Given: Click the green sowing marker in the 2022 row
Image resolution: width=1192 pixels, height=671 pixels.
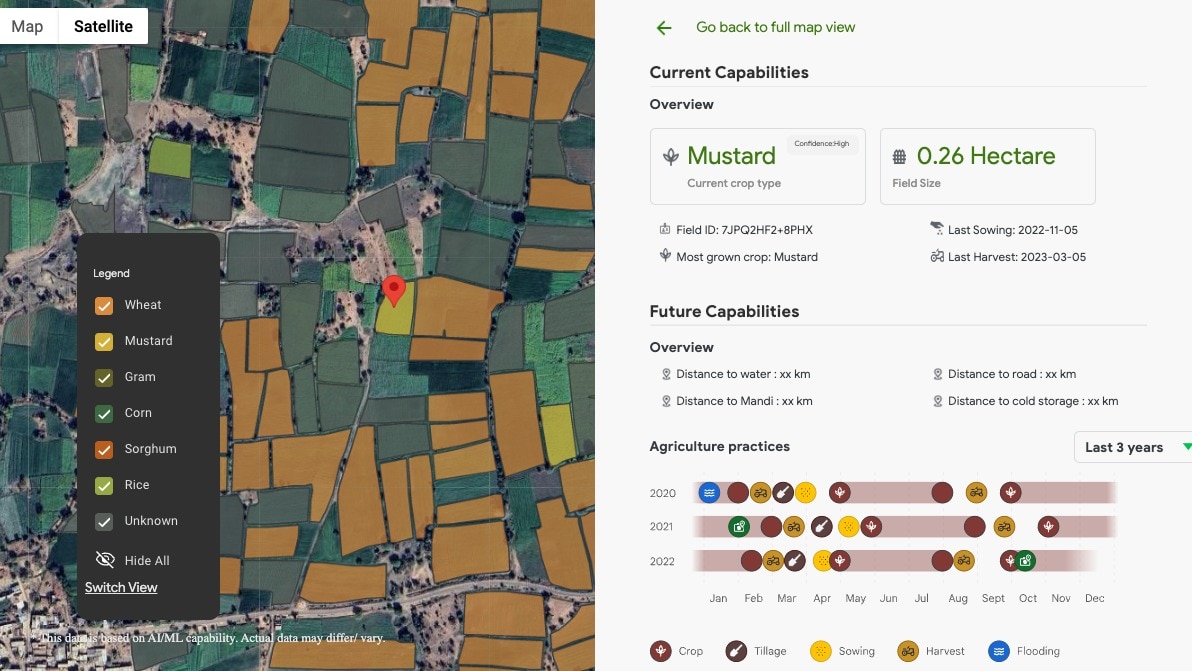Looking at the screenshot, I should point(1027,561).
